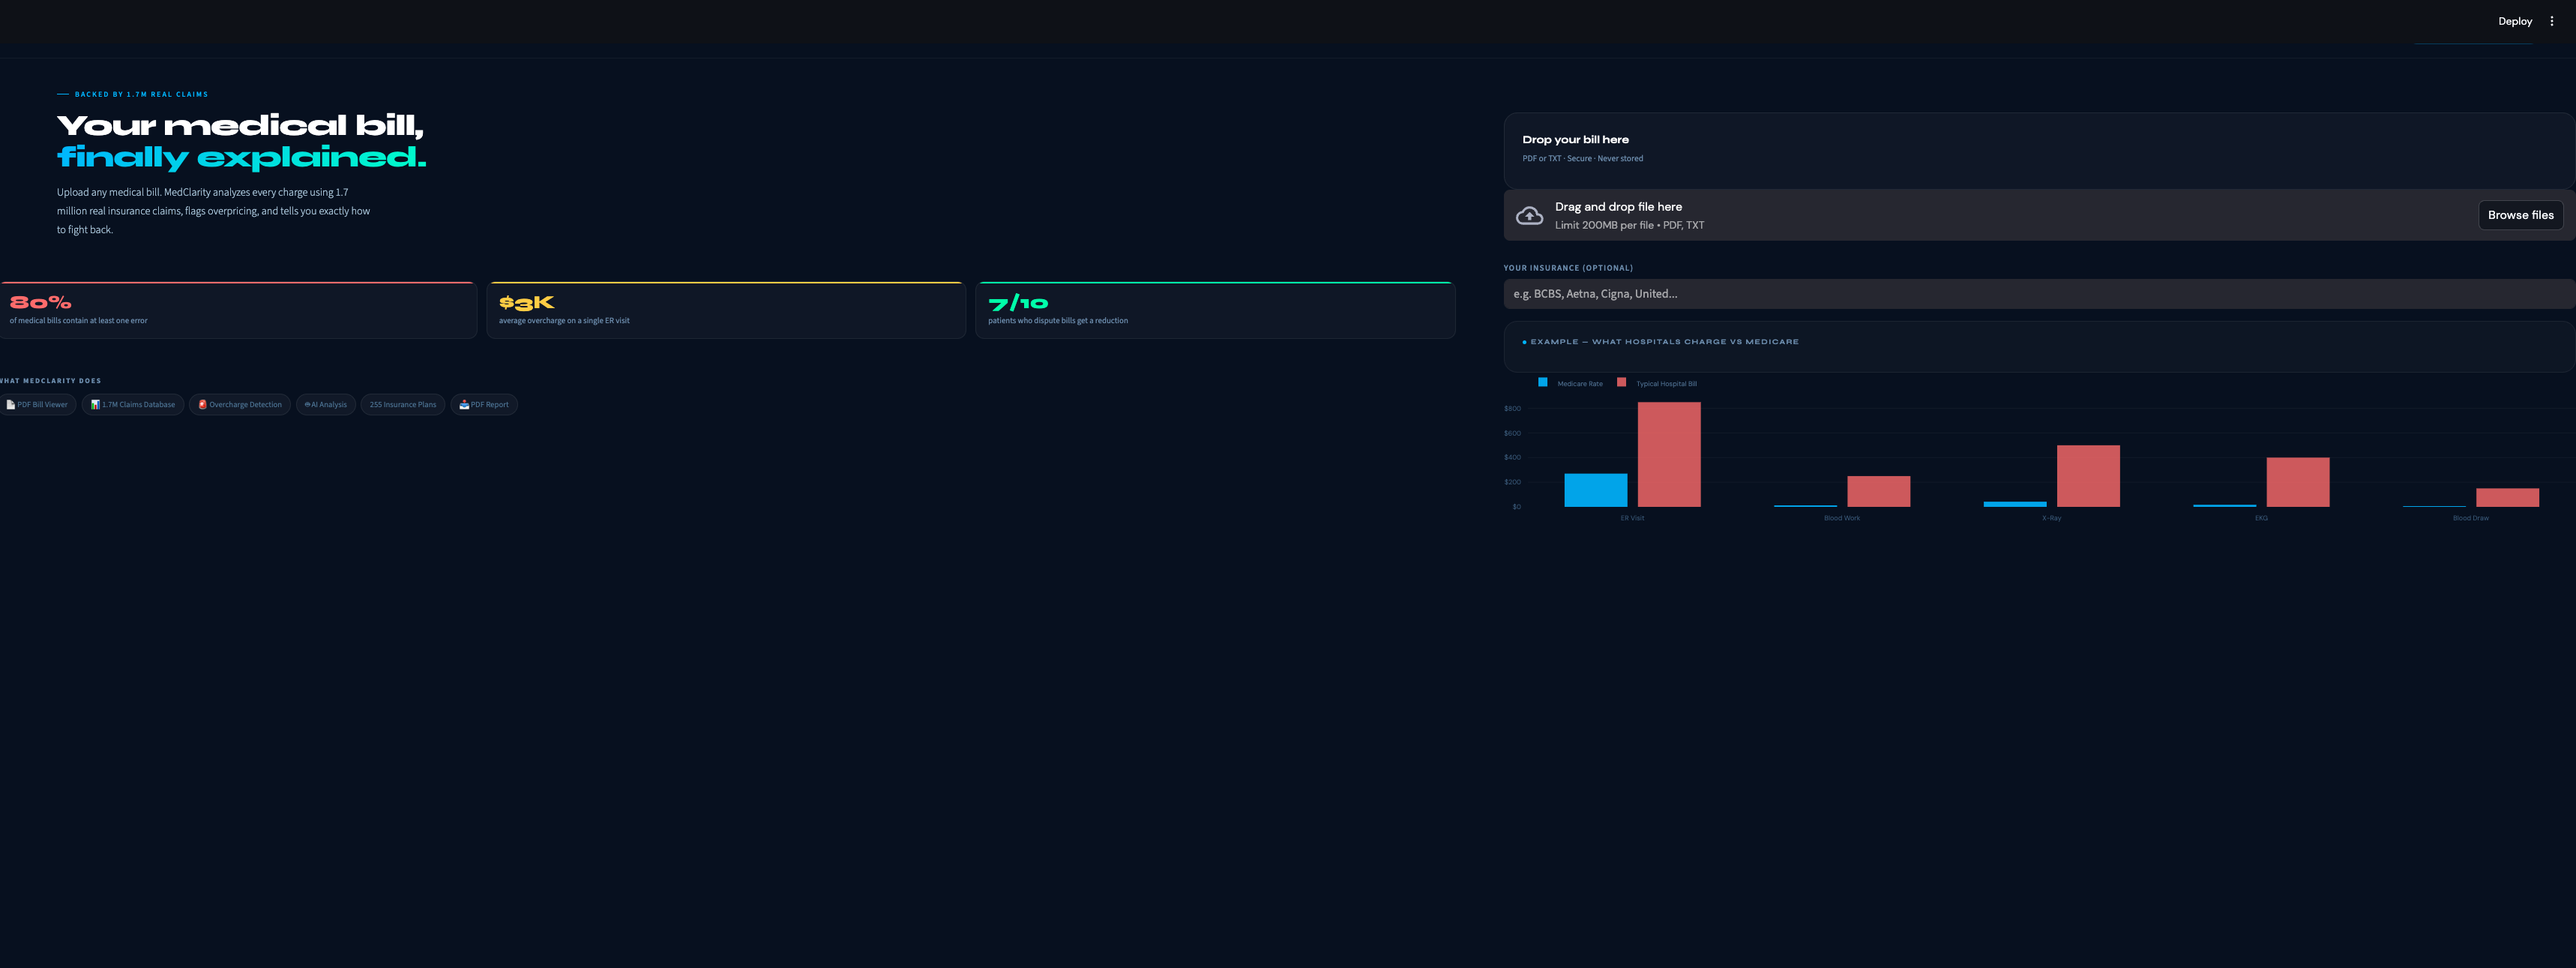Toggle the Medicare Rate legend swatch

(x=1543, y=383)
